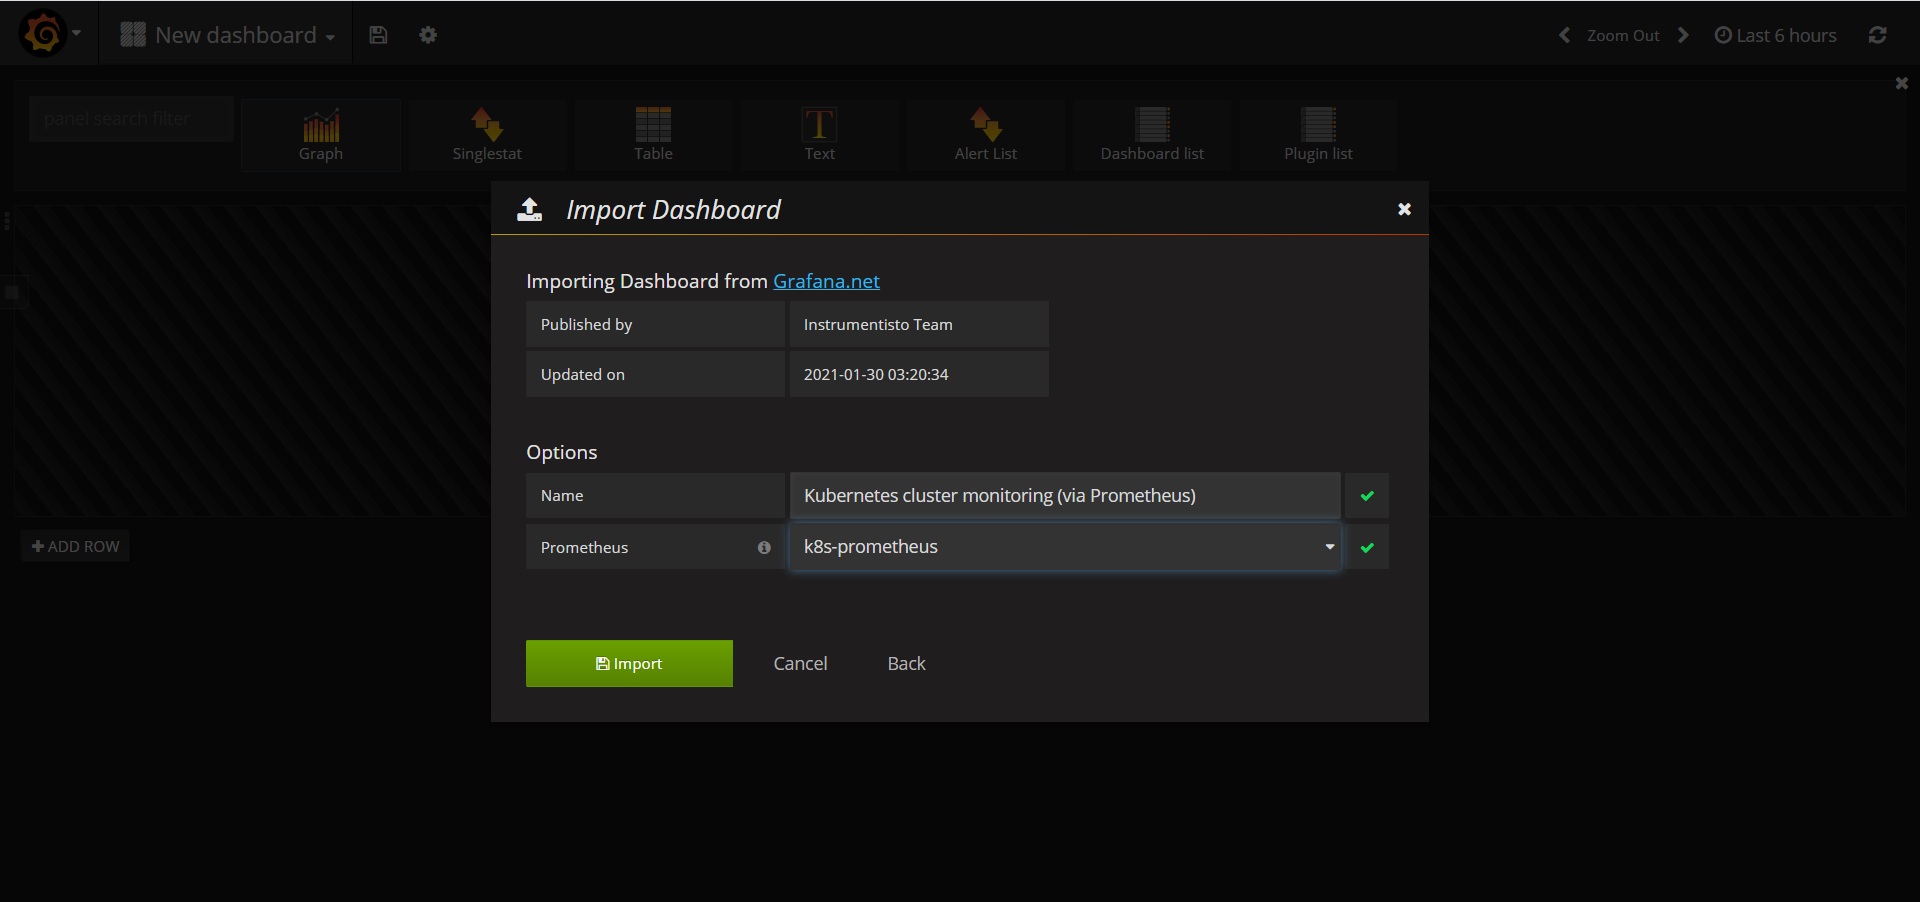The width and height of the screenshot is (1920, 902).
Task: Add a Graph panel
Action: (321, 135)
